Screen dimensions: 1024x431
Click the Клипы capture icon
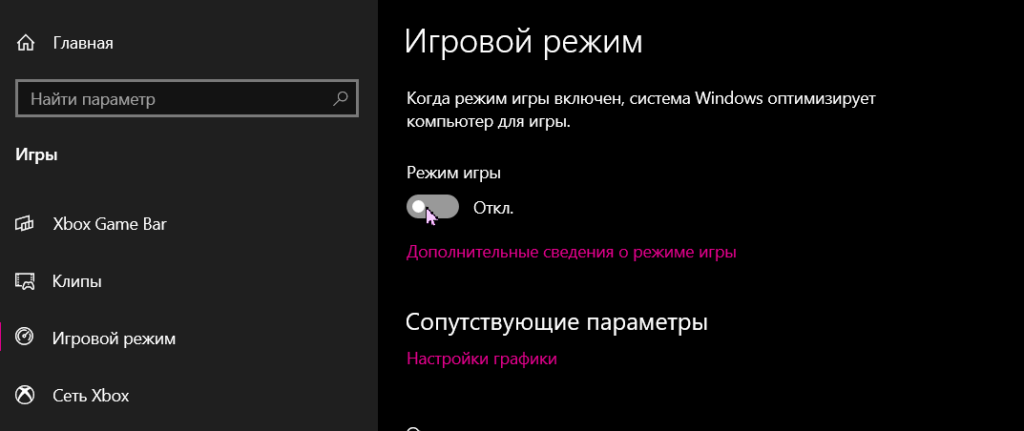click(x=27, y=281)
